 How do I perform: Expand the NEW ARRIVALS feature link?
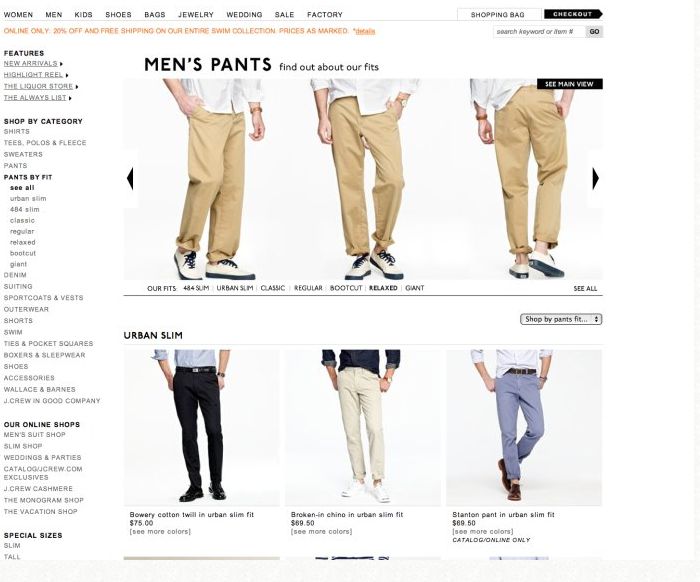[x=33, y=63]
